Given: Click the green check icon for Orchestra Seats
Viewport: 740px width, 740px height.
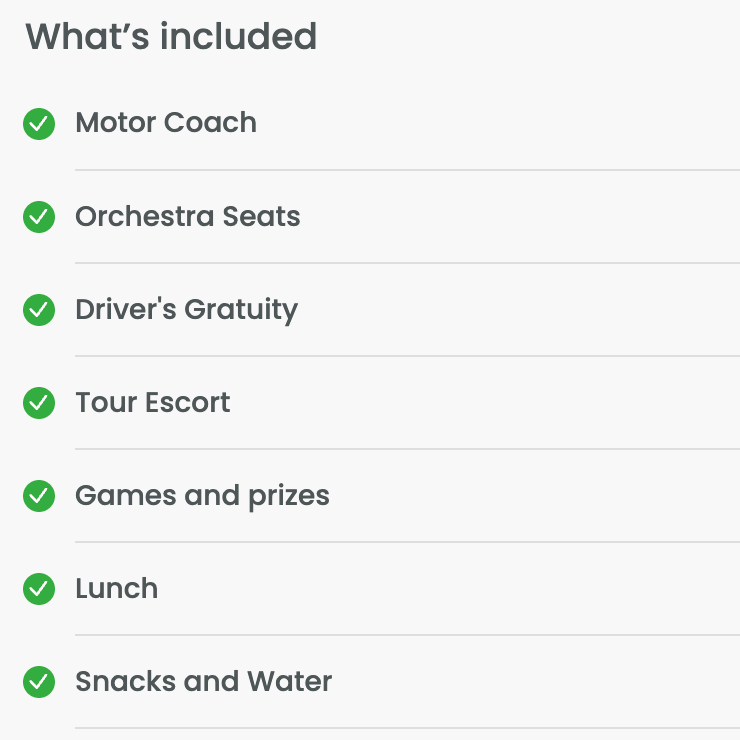Looking at the screenshot, I should tap(39, 217).
